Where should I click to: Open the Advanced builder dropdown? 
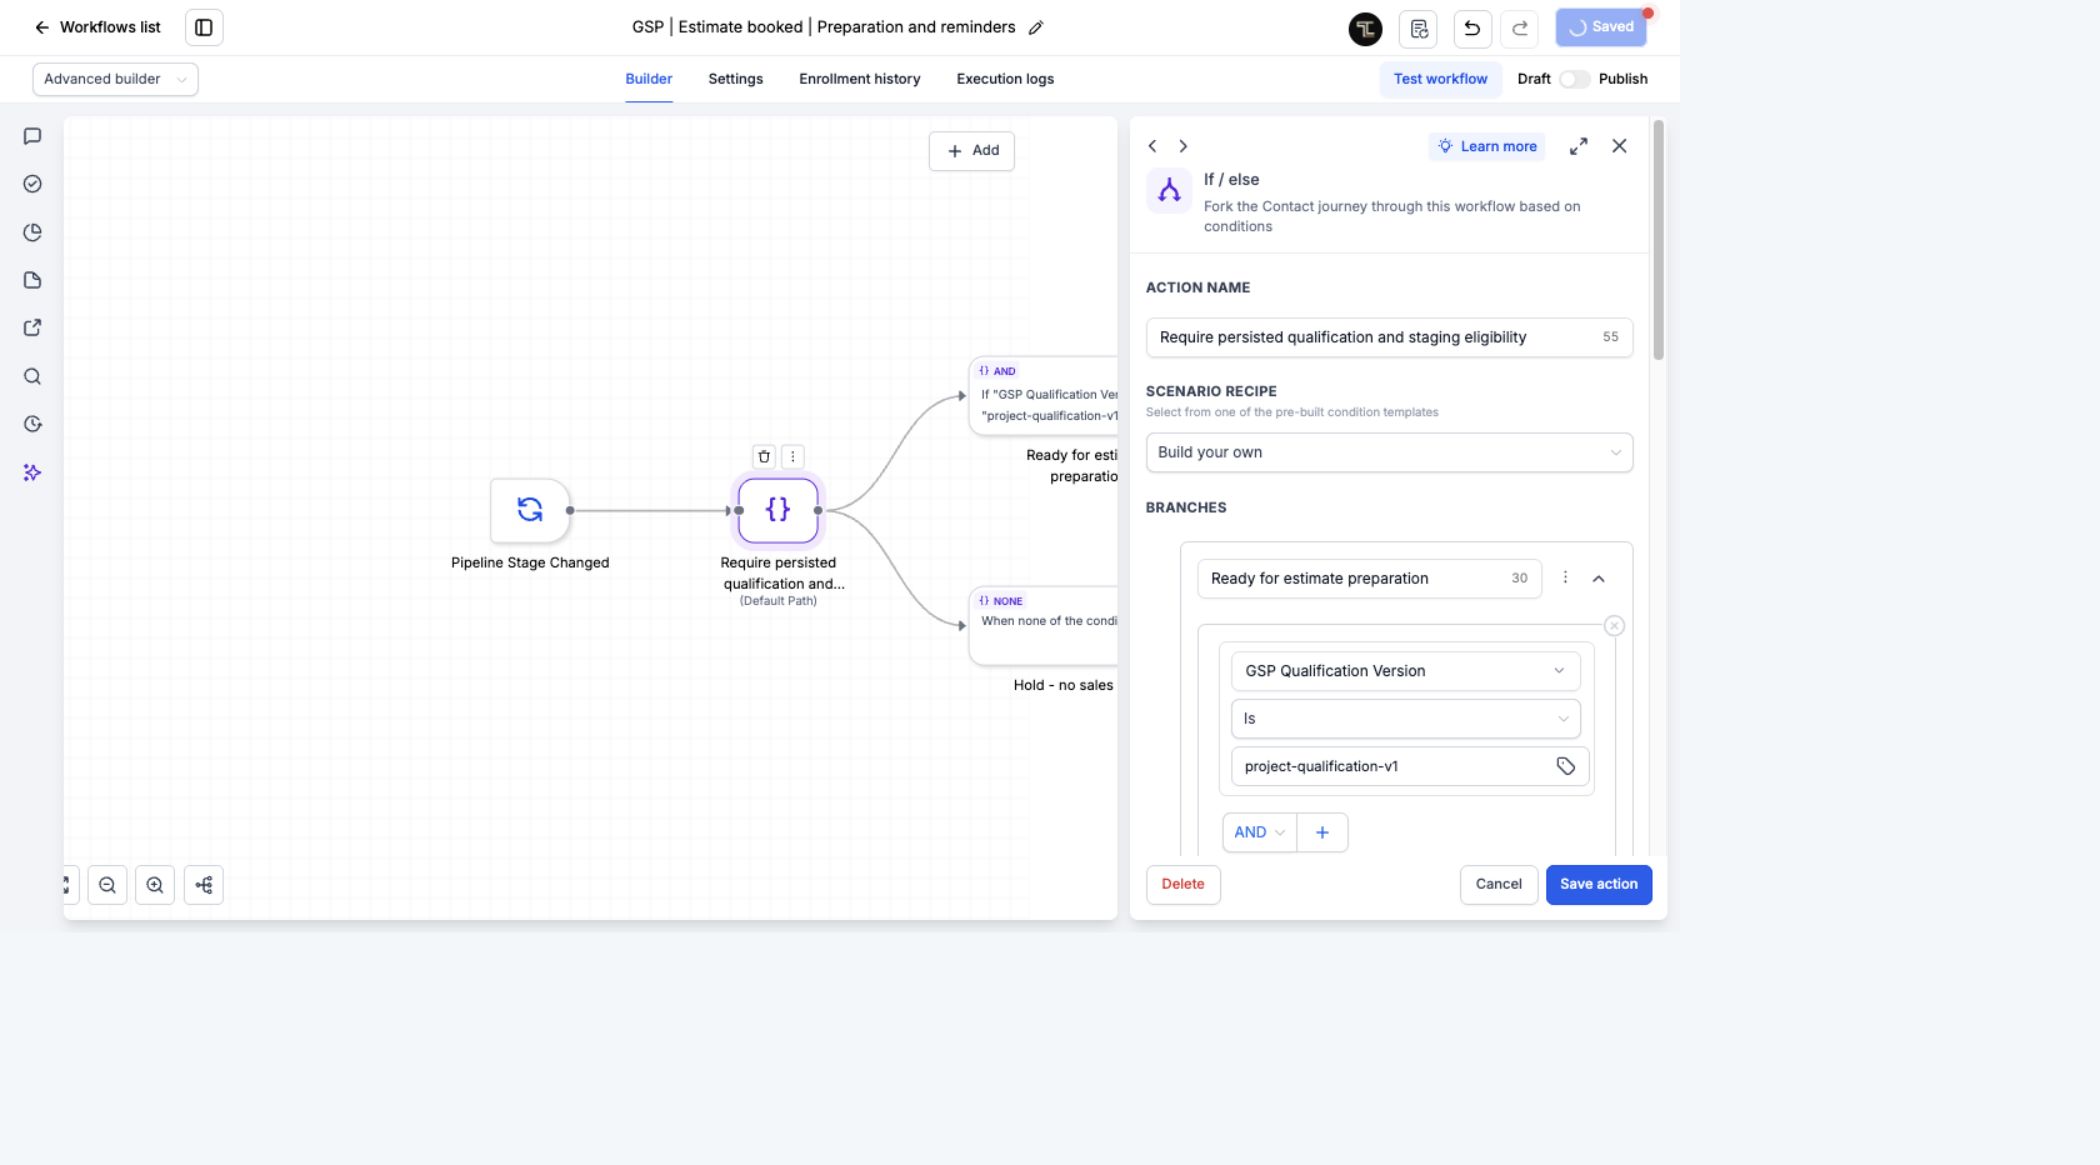pos(115,79)
